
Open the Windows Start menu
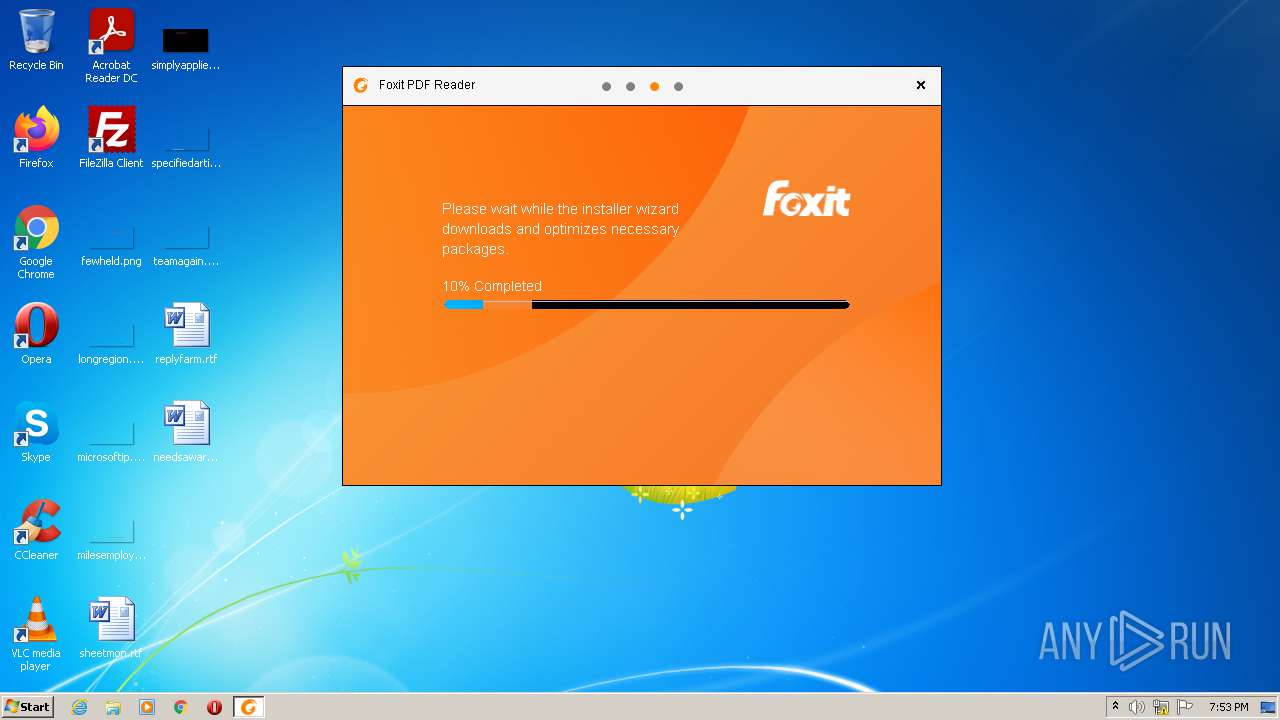coord(27,707)
